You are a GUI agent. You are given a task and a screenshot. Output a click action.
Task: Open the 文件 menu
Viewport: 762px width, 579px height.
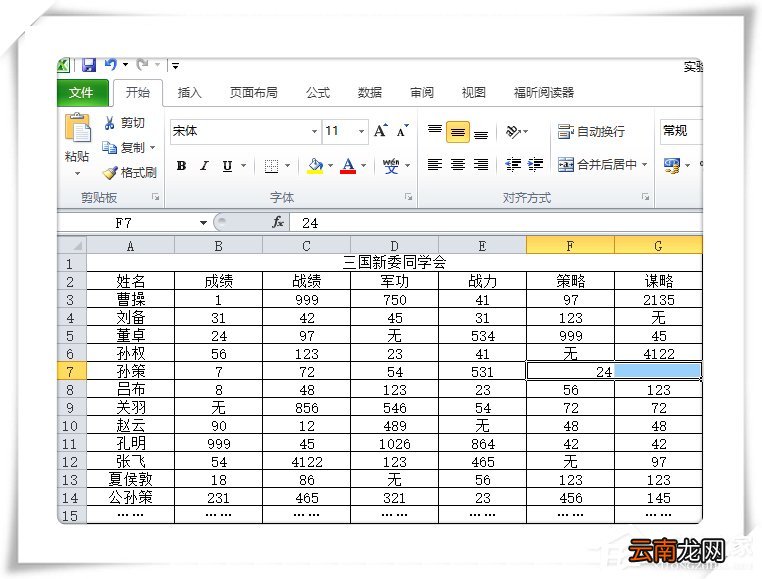81,93
